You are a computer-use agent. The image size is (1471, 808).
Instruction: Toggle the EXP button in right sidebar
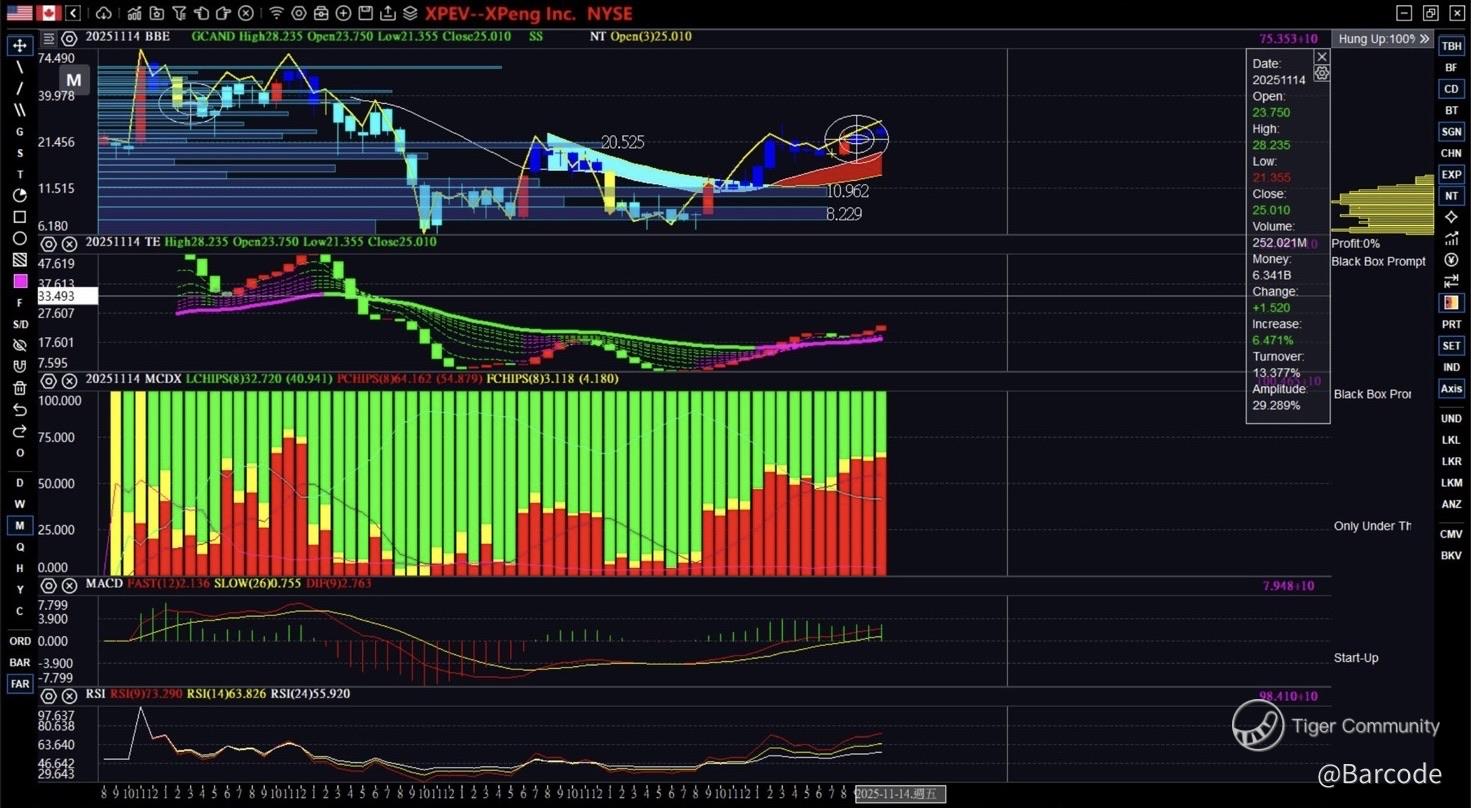pyautogui.click(x=1451, y=174)
